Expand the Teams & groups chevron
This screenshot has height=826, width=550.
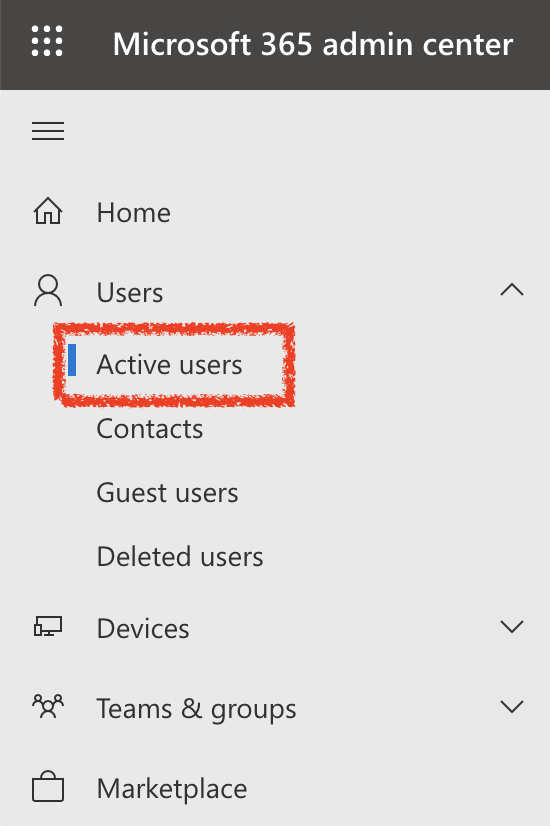(x=512, y=706)
